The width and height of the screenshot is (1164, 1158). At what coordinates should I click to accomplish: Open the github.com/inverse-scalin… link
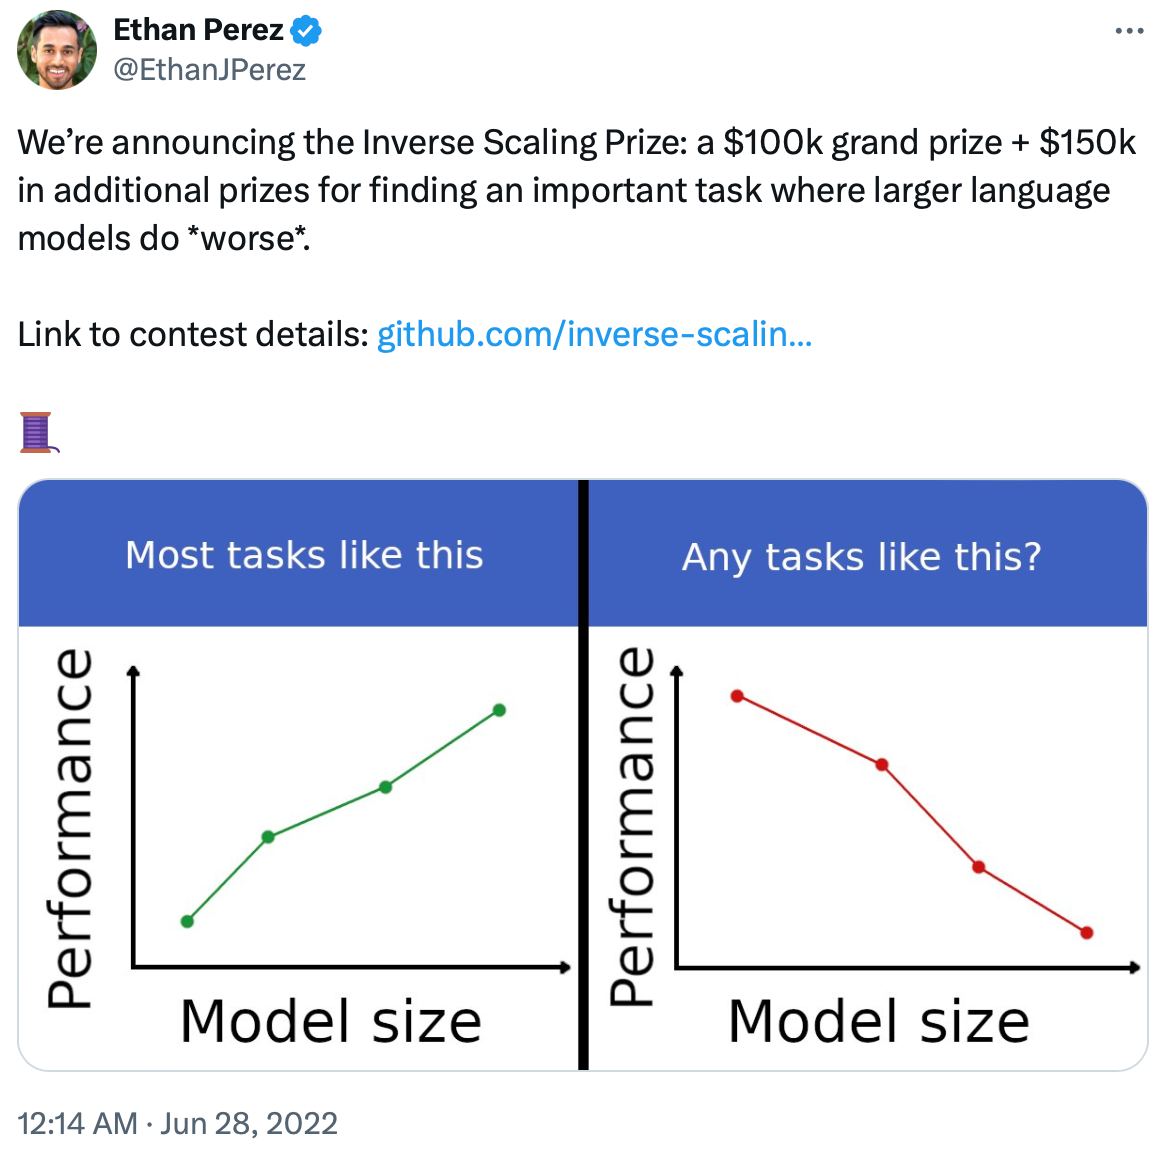click(594, 334)
